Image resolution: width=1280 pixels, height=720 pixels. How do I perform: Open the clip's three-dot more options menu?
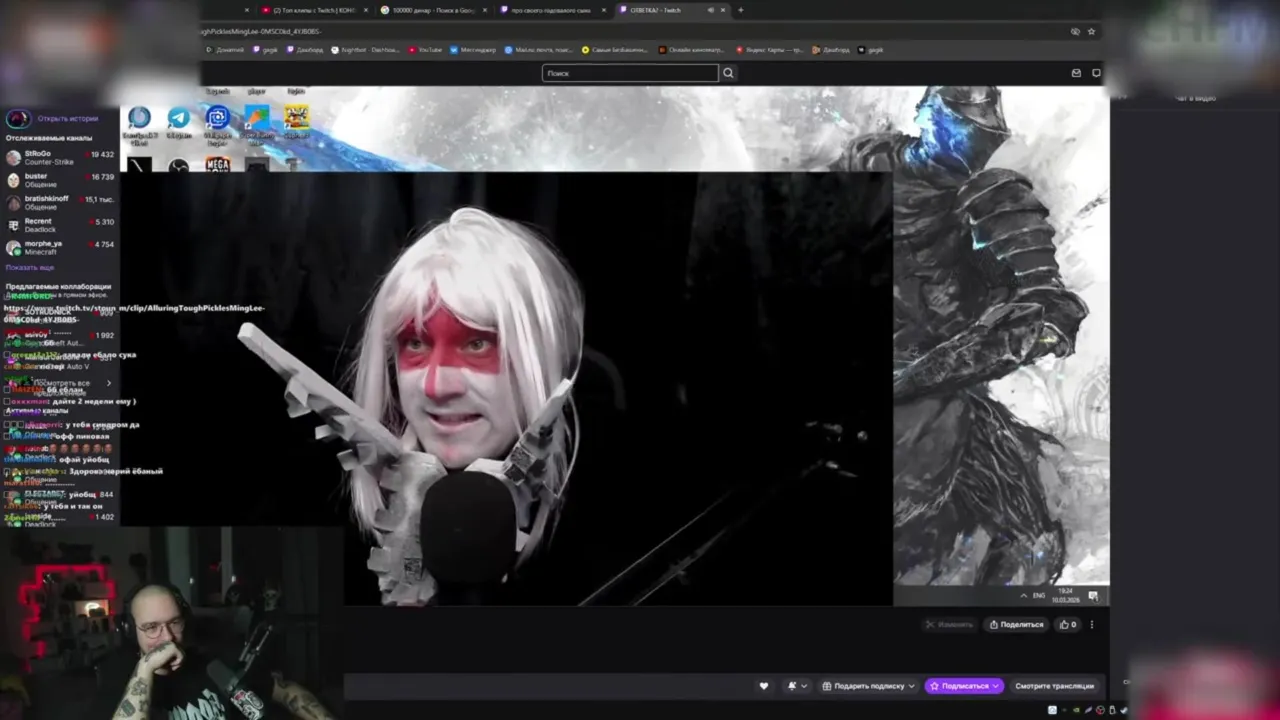1092,624
